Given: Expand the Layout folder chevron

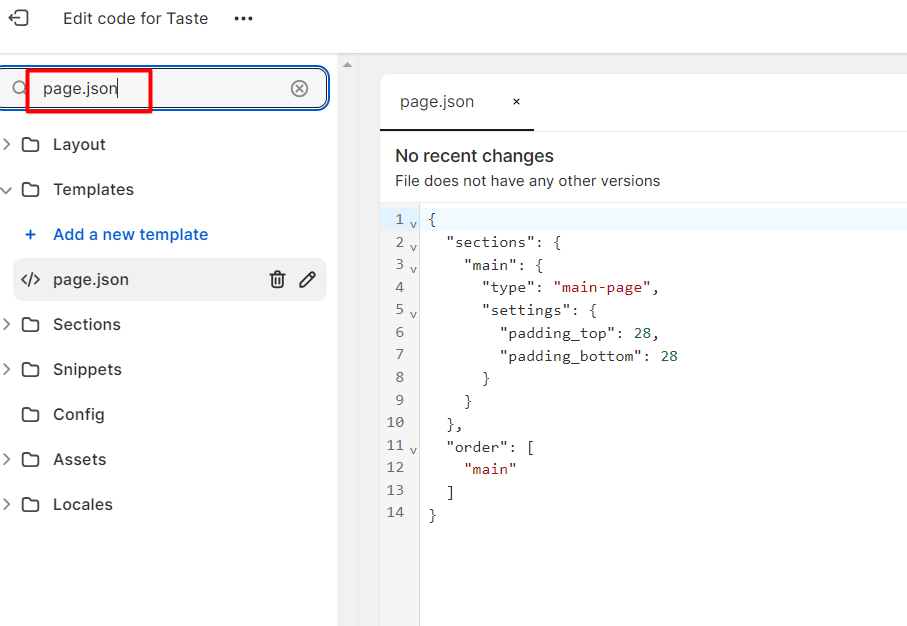Looking at the screenshot, I should pos(6,144).
